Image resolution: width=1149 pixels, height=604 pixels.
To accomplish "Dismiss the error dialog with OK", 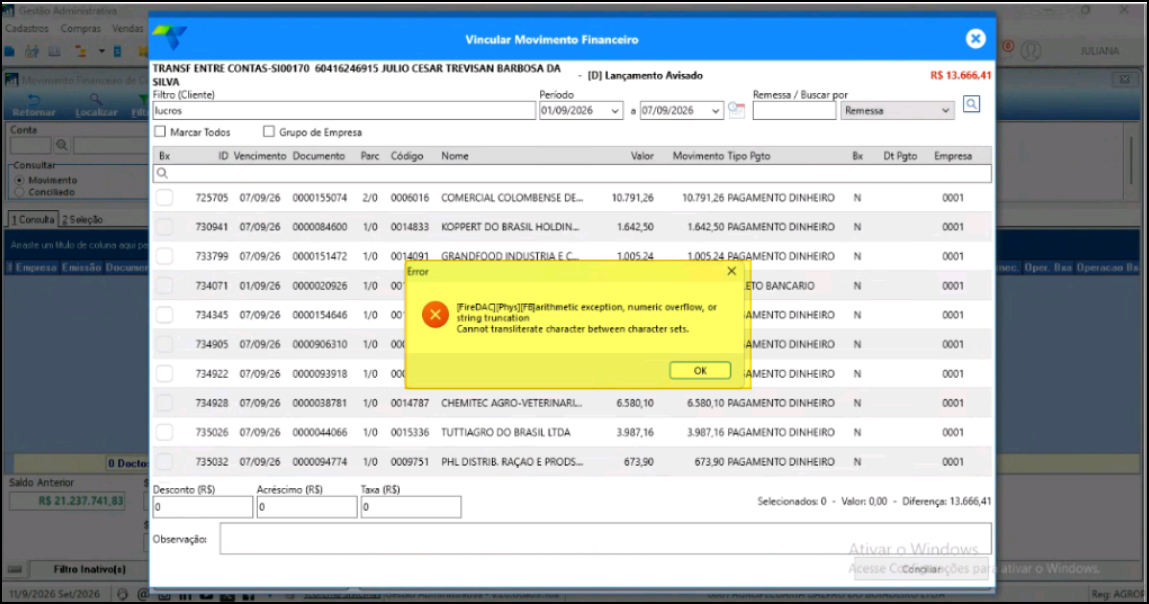I will click(x=700, y=371).
